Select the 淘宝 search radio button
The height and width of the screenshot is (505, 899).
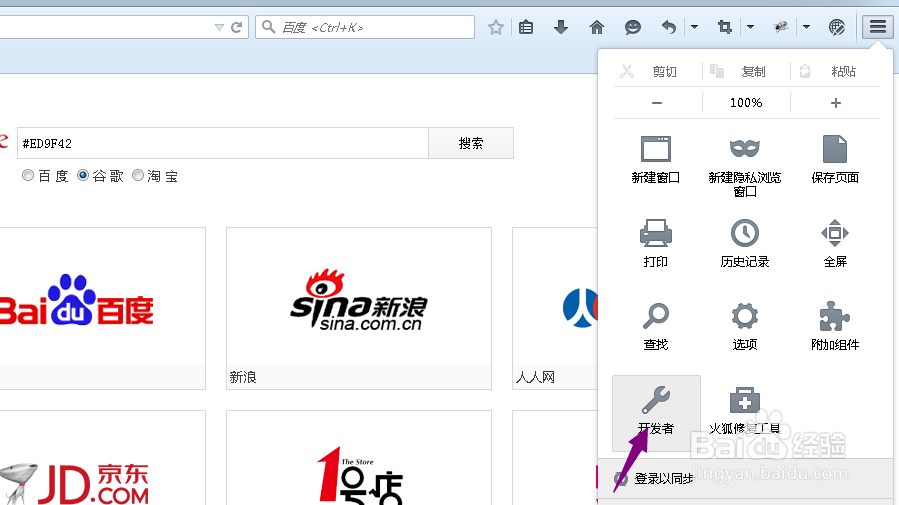tap(138, 175)
